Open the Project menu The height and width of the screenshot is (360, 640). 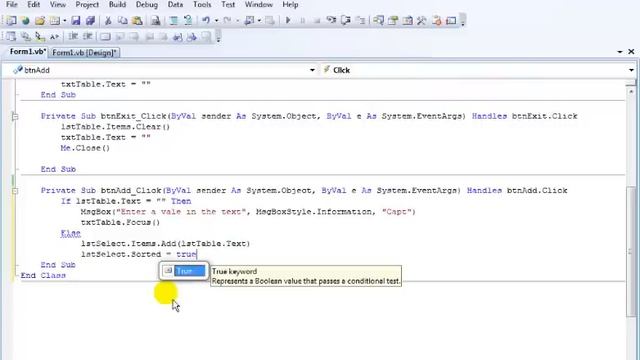(x=87, y=4)
